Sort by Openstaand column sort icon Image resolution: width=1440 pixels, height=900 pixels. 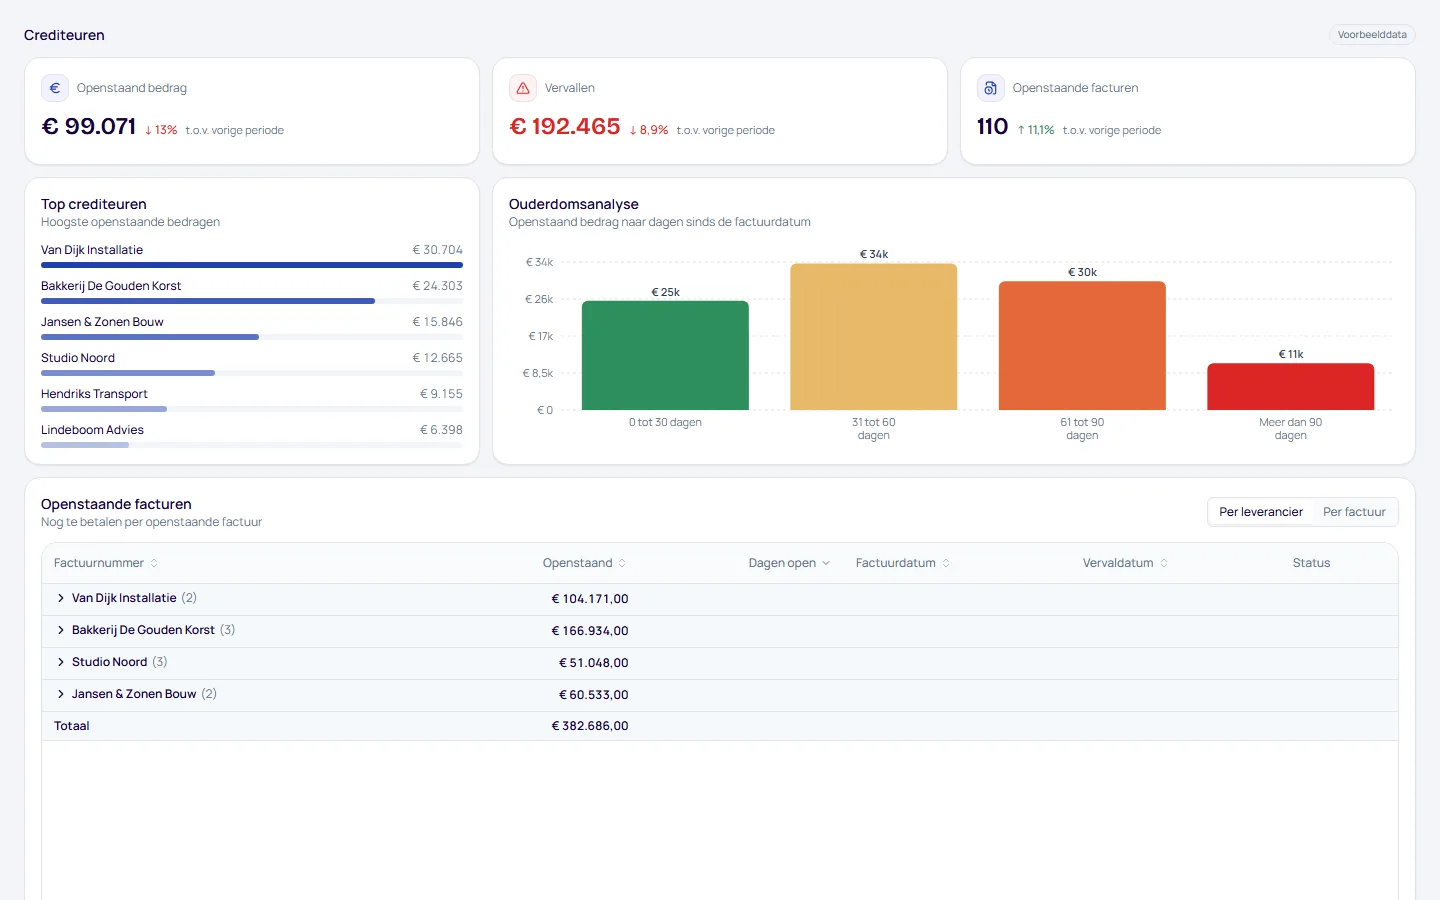coord(622,563)
